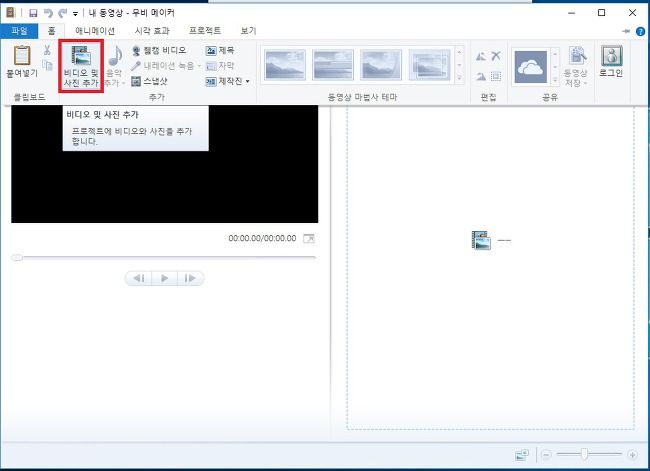
Task: Click the Redo arrow in quick access toolbar
Action: (63, 13)
